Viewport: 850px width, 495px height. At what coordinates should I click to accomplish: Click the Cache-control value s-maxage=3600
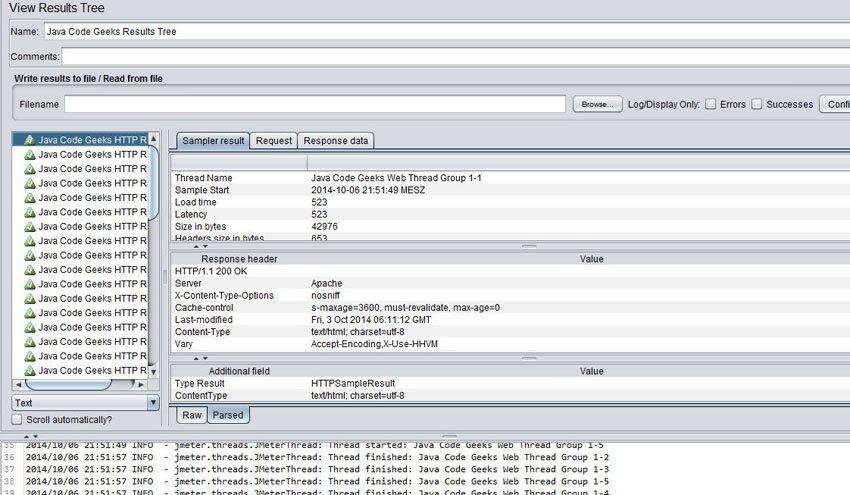405,308
